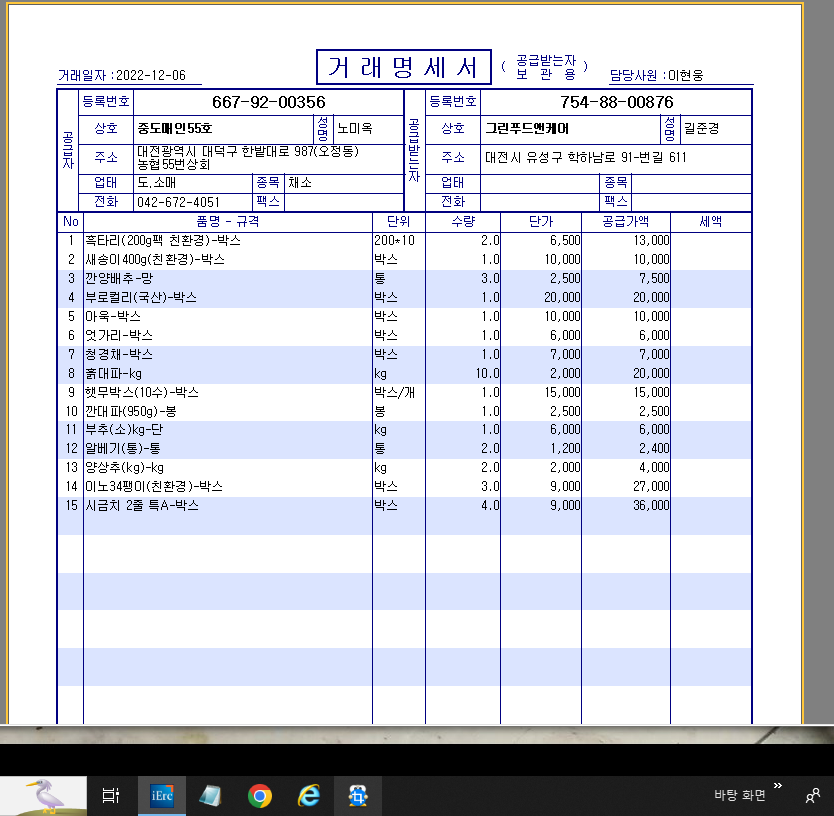Launch Internet Explorer from the taskbar

coord(310,796)
